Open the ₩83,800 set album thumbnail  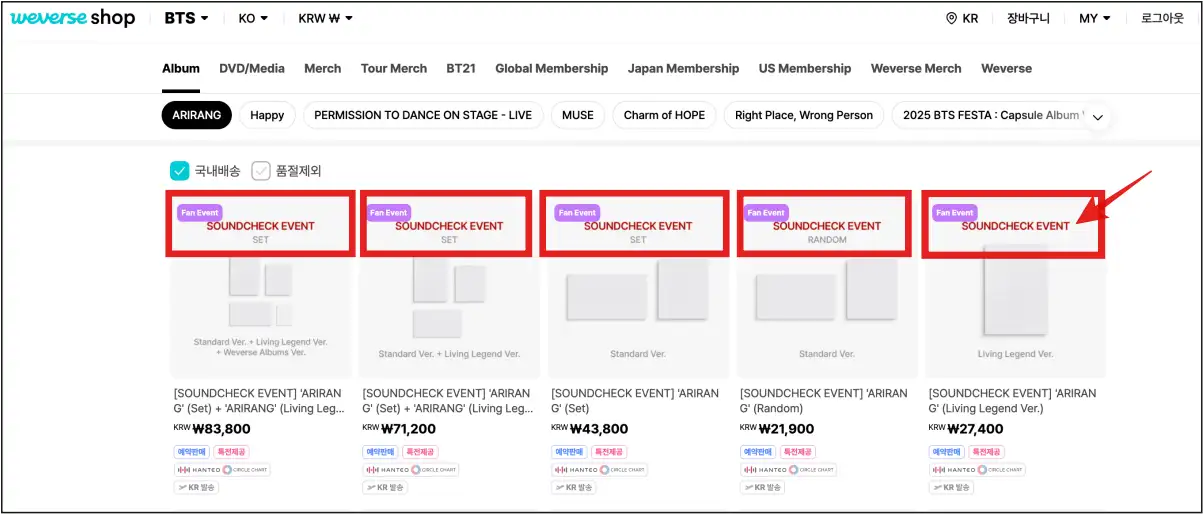(261, 285)
